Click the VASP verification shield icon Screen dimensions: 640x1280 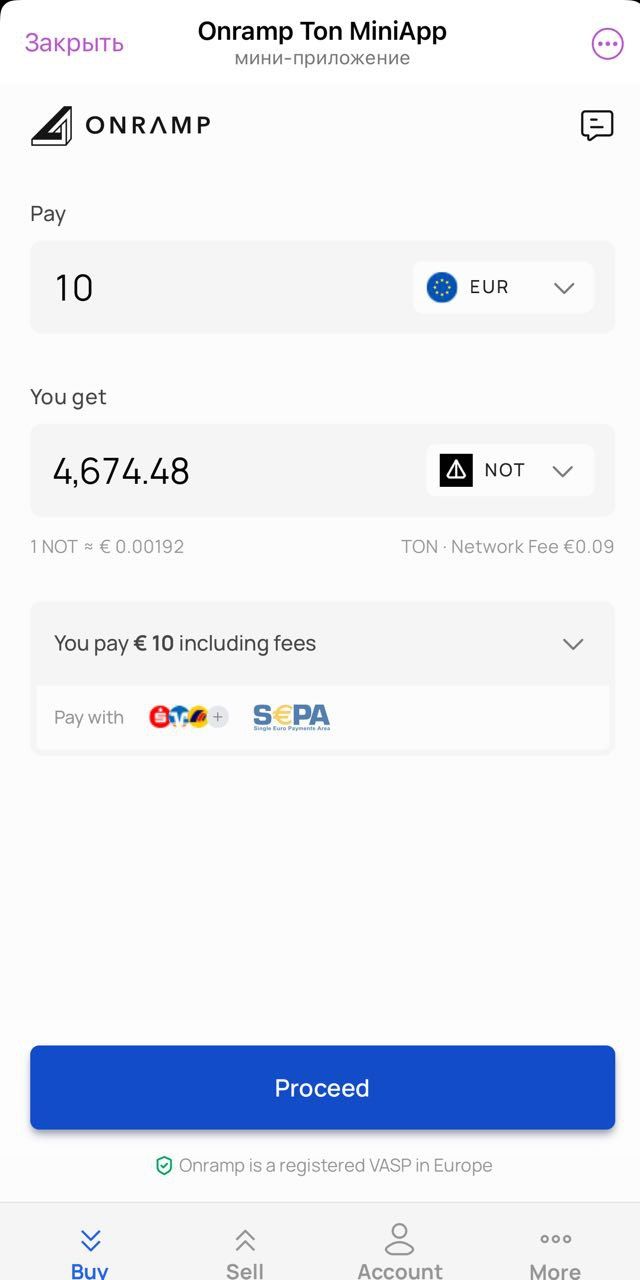pyautogui.click(x=166, y=1164)
